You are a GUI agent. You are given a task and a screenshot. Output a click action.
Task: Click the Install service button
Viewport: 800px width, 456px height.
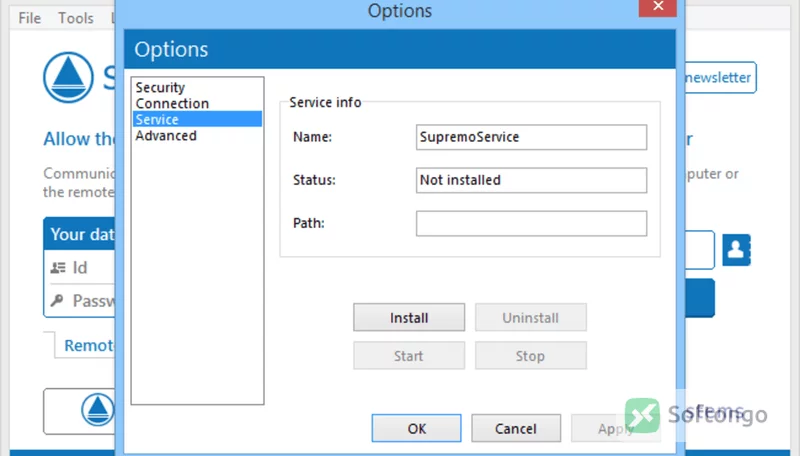[x=409, y=317]
